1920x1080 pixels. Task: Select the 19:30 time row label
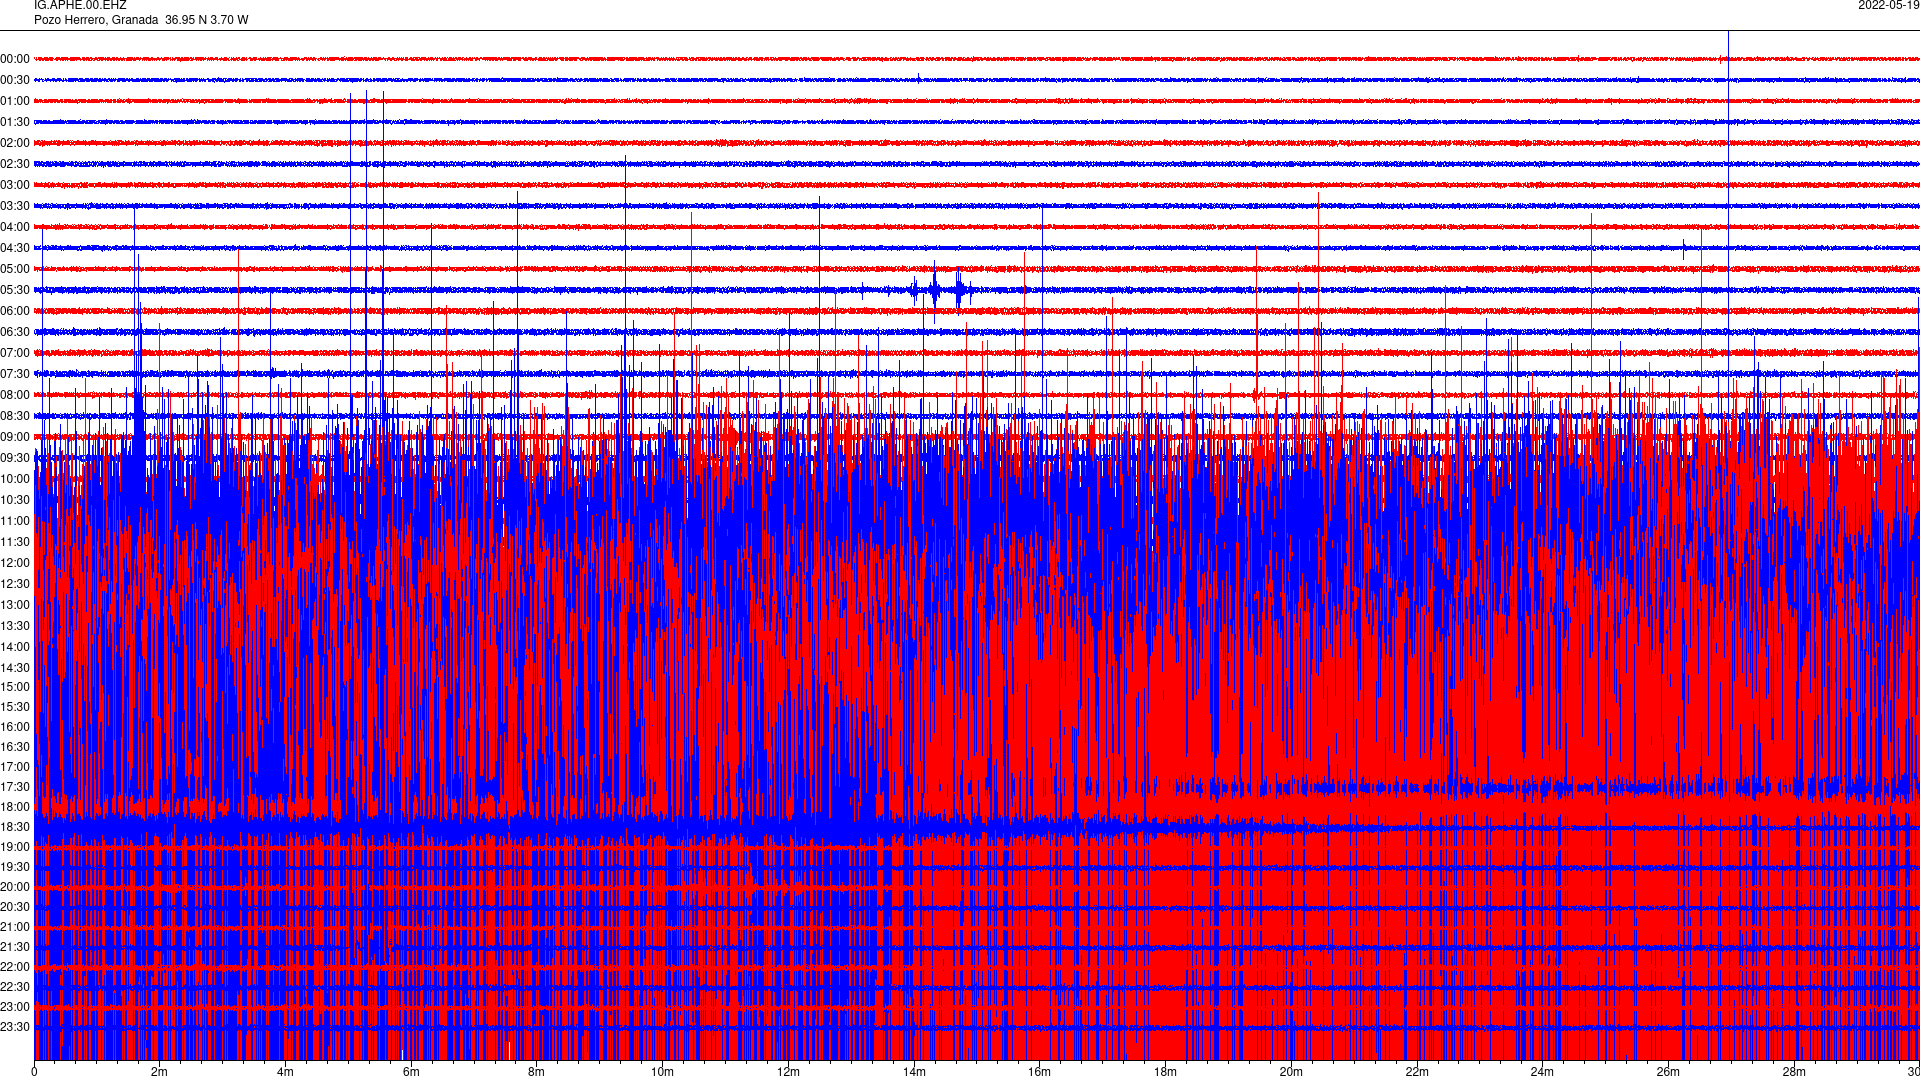[x=15, y=867]
